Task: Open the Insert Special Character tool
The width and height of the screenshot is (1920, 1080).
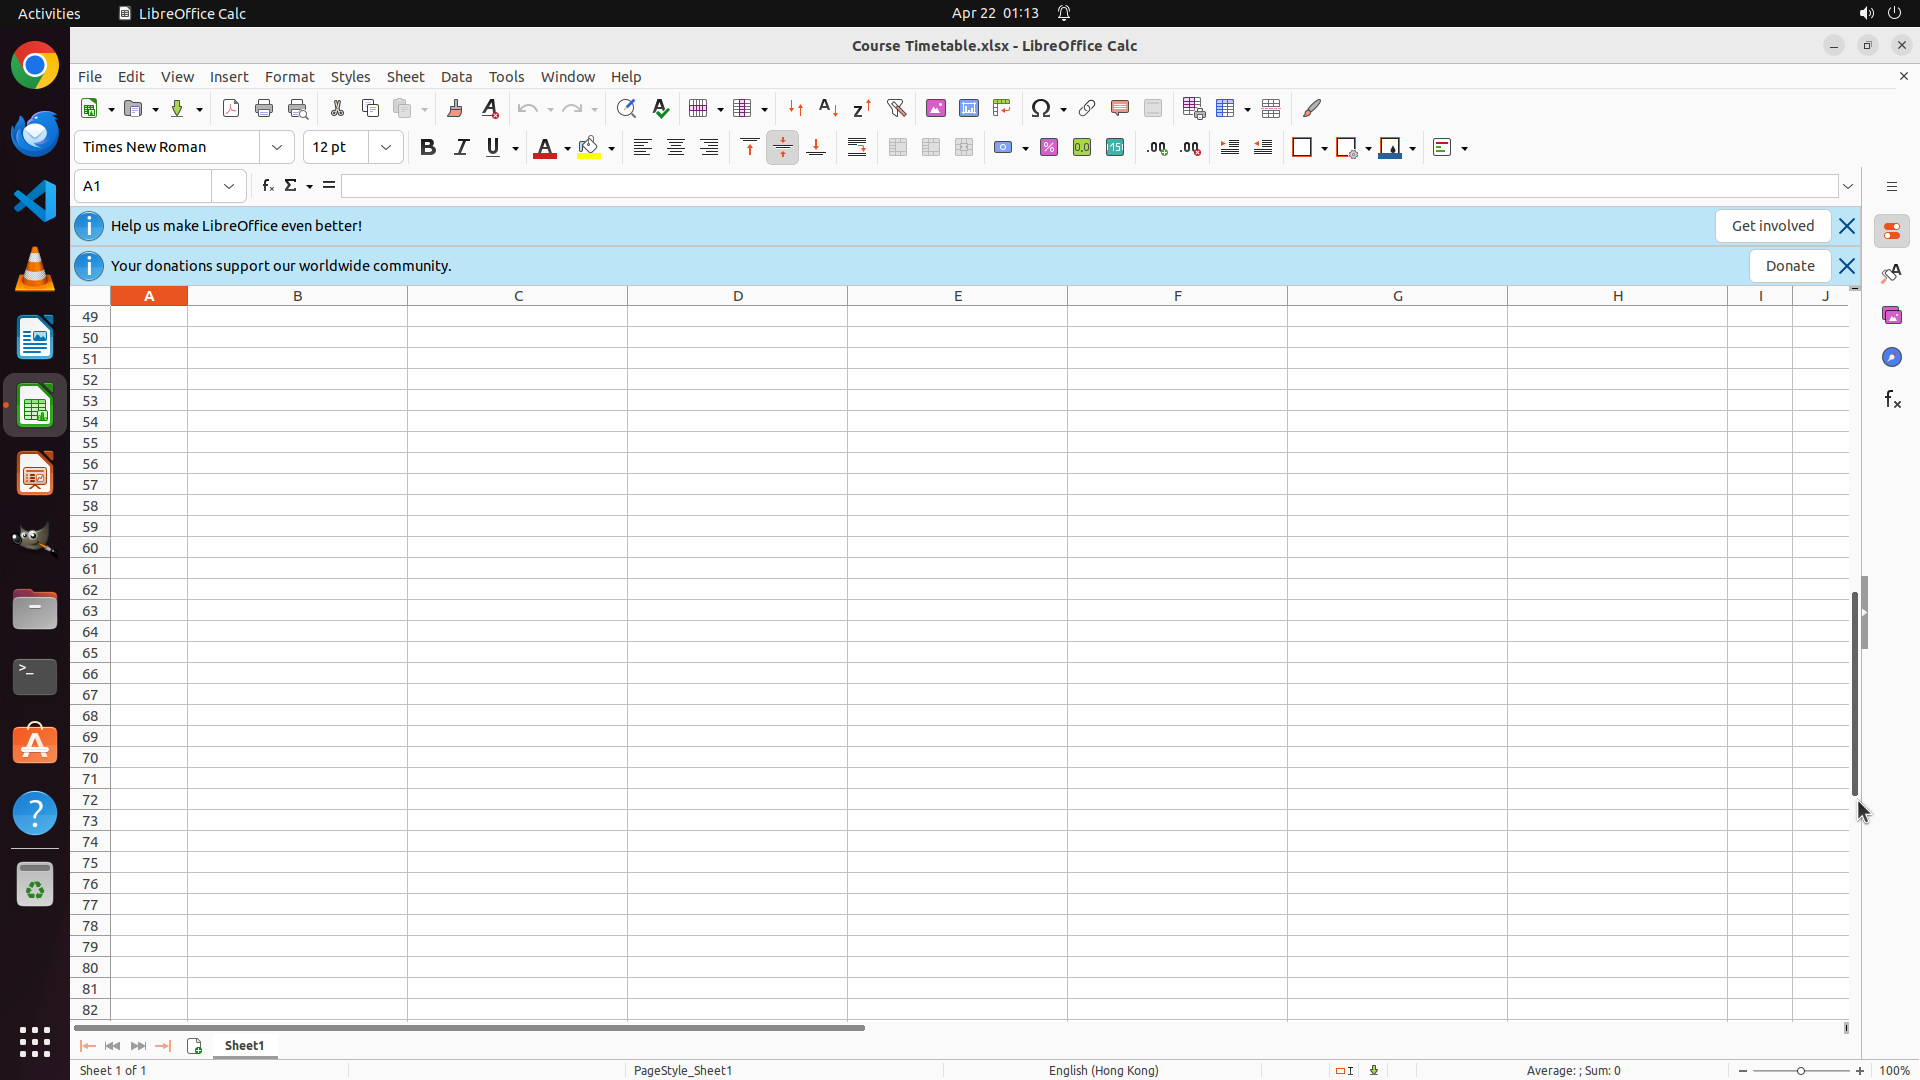Action: click(x=1041, y=108)
